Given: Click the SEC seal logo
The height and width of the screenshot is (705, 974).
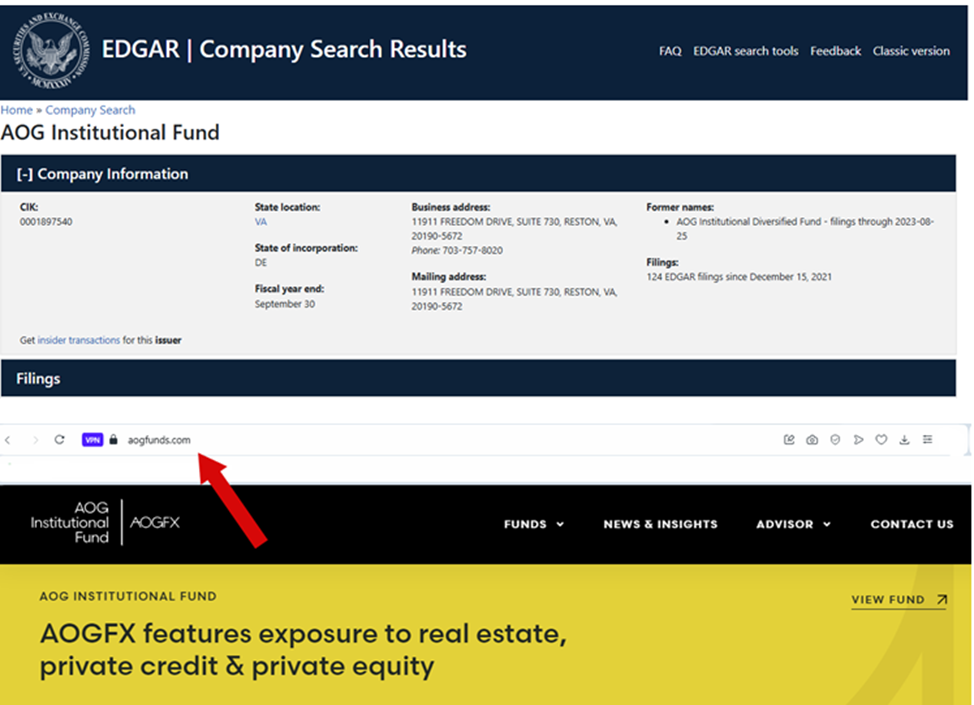Looking at the screenshot, I should 52,51.
